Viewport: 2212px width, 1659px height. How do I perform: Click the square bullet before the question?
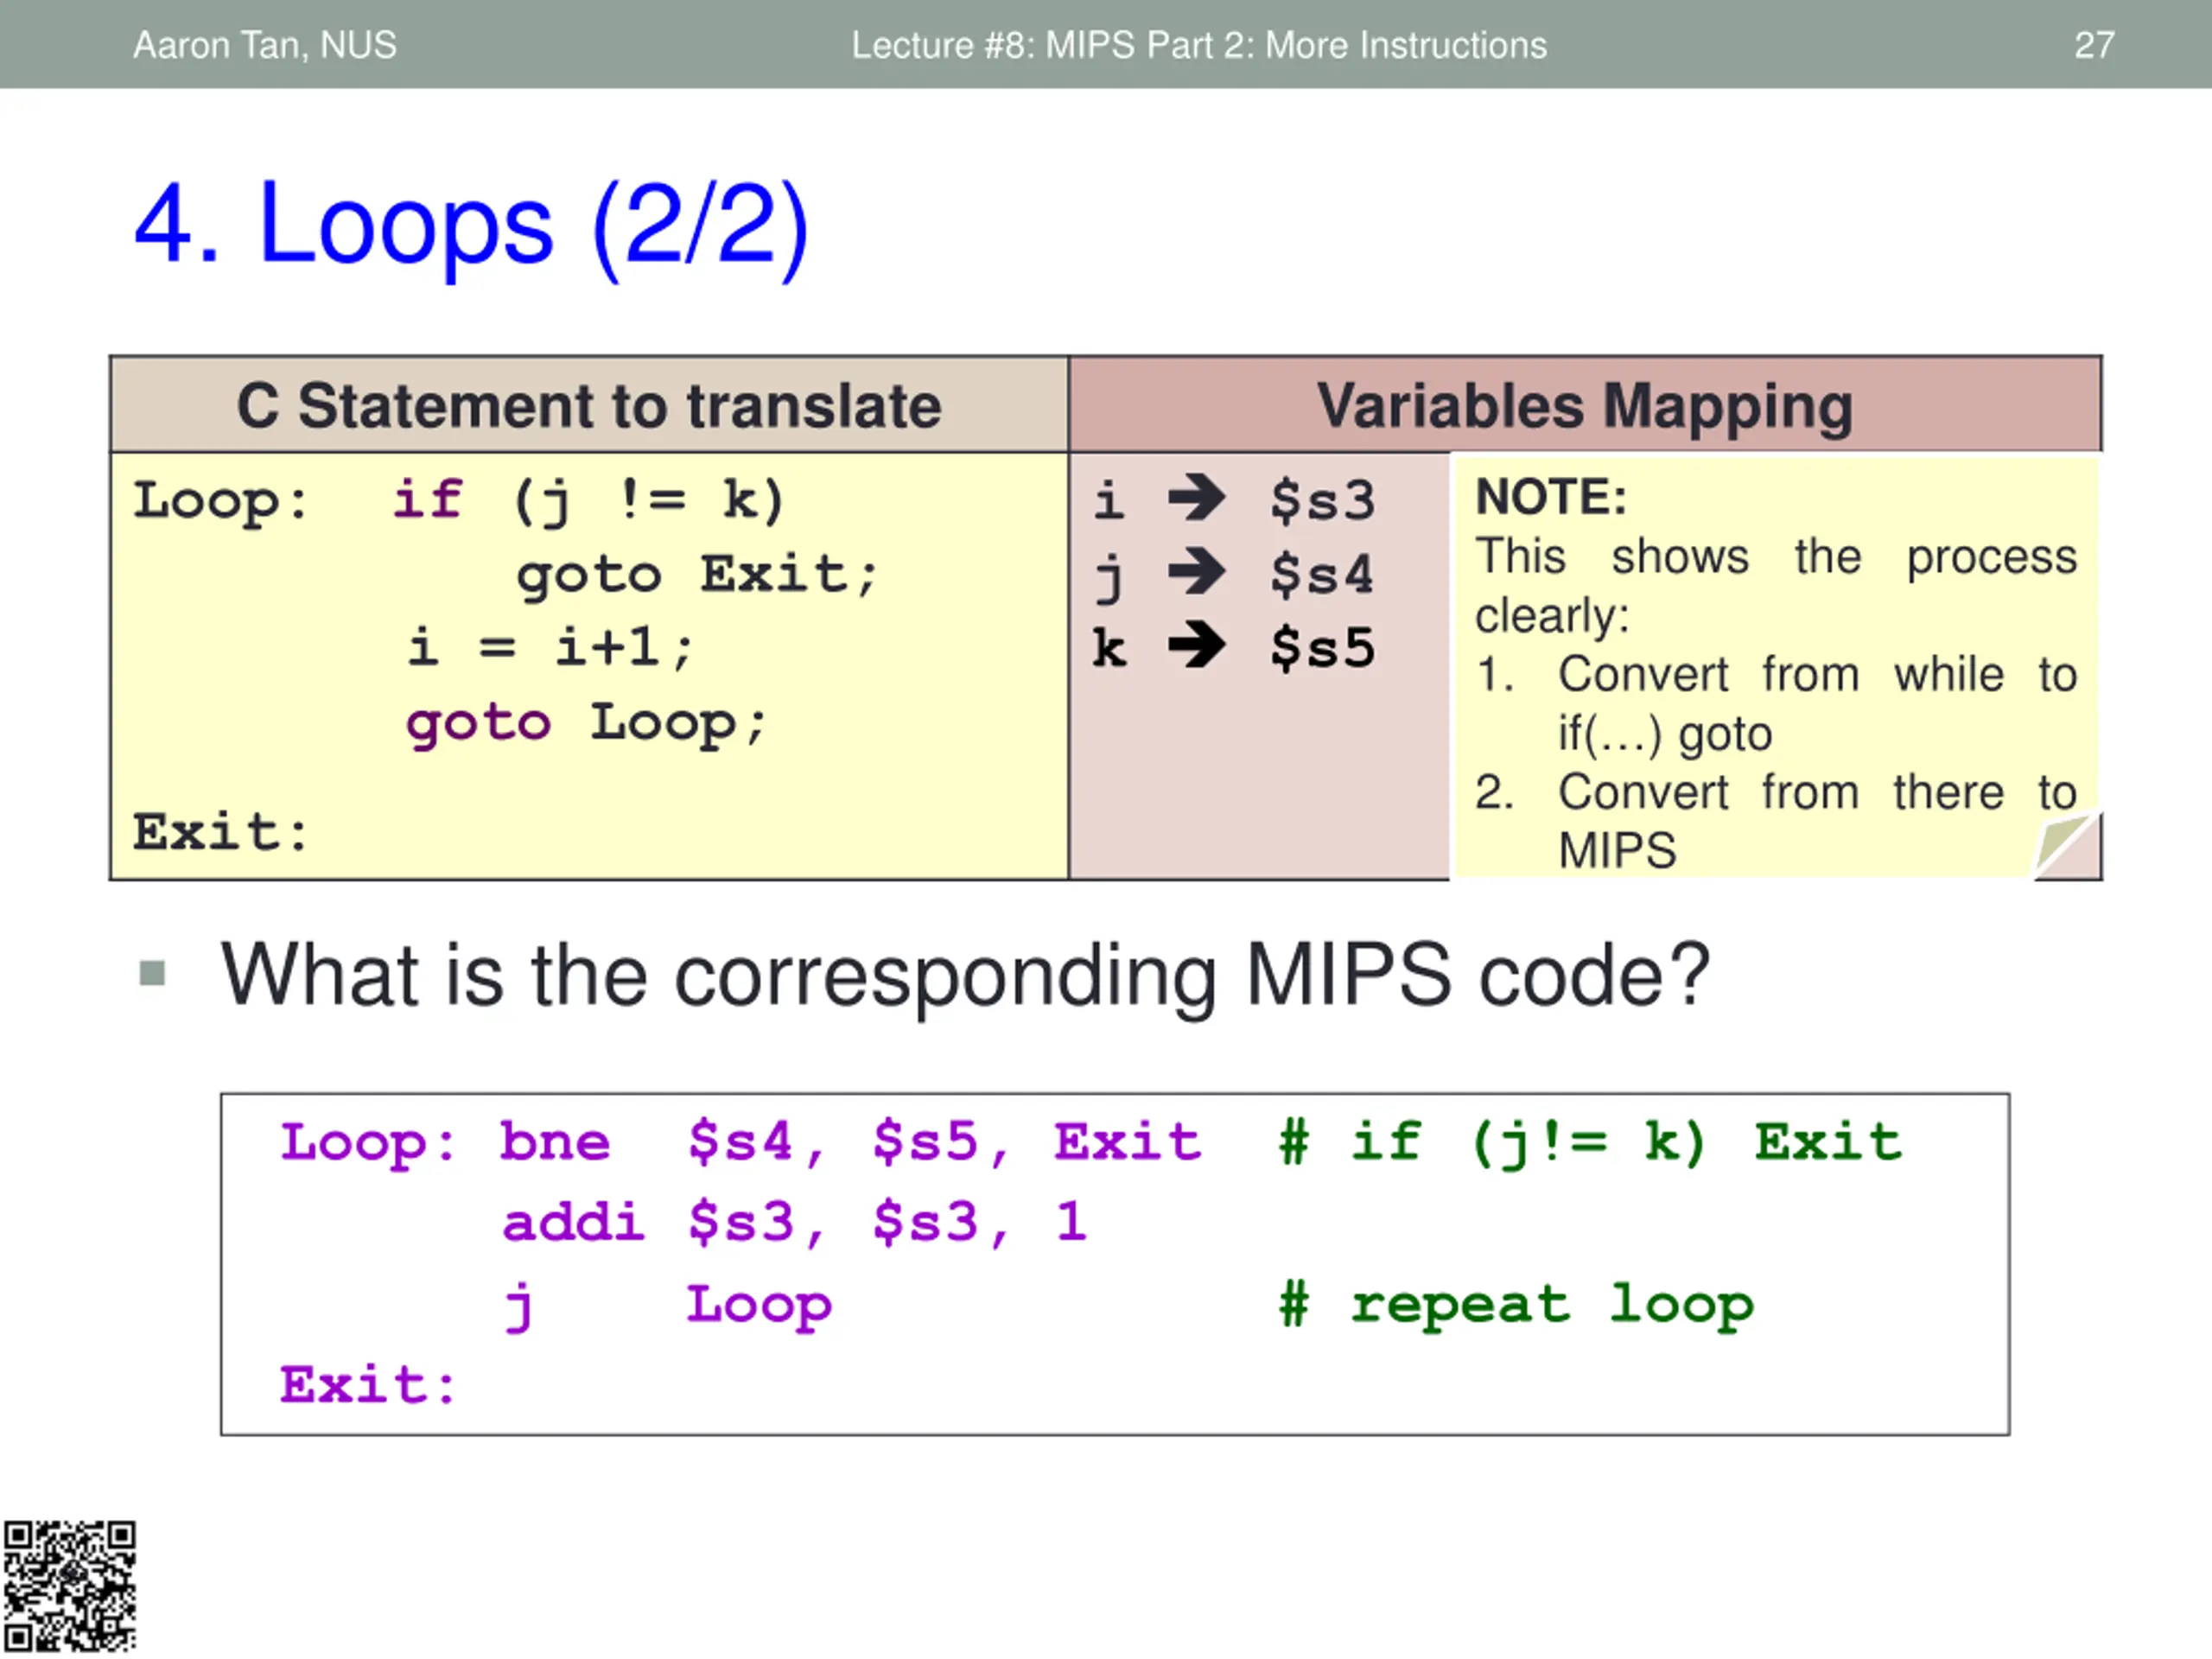tap(152, 973)
